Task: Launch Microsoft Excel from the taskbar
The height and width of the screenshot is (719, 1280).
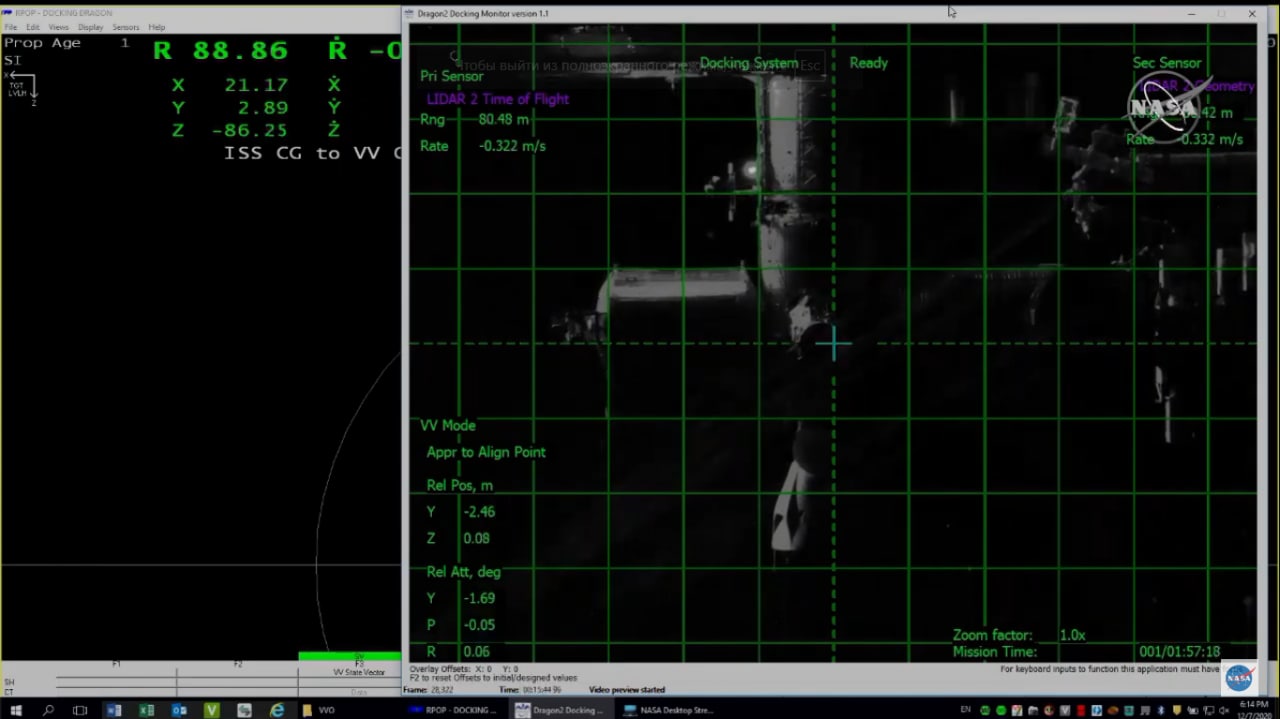Action: point(146,710)
